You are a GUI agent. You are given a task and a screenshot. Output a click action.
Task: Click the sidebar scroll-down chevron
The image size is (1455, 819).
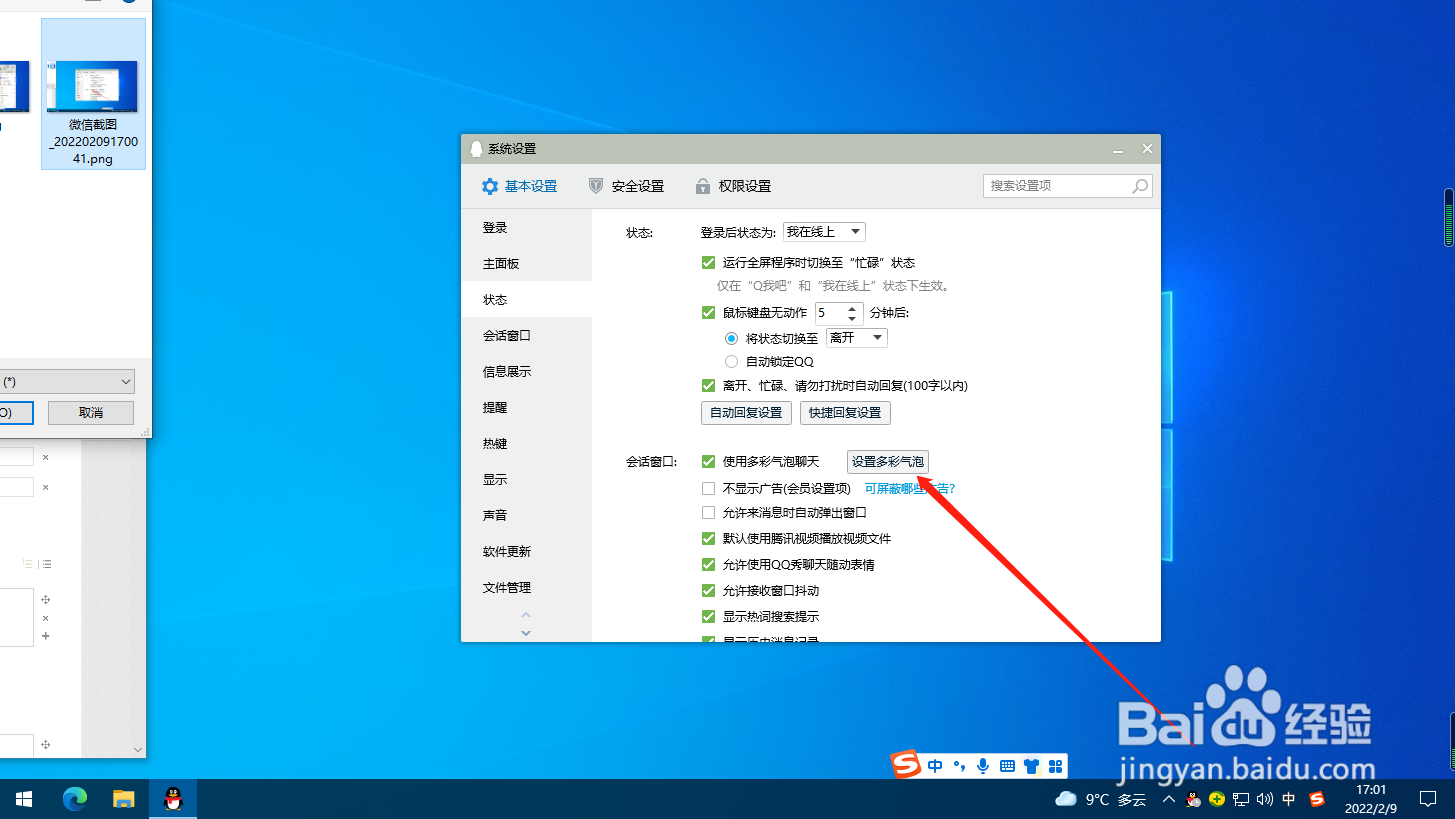tap(526, 632)
